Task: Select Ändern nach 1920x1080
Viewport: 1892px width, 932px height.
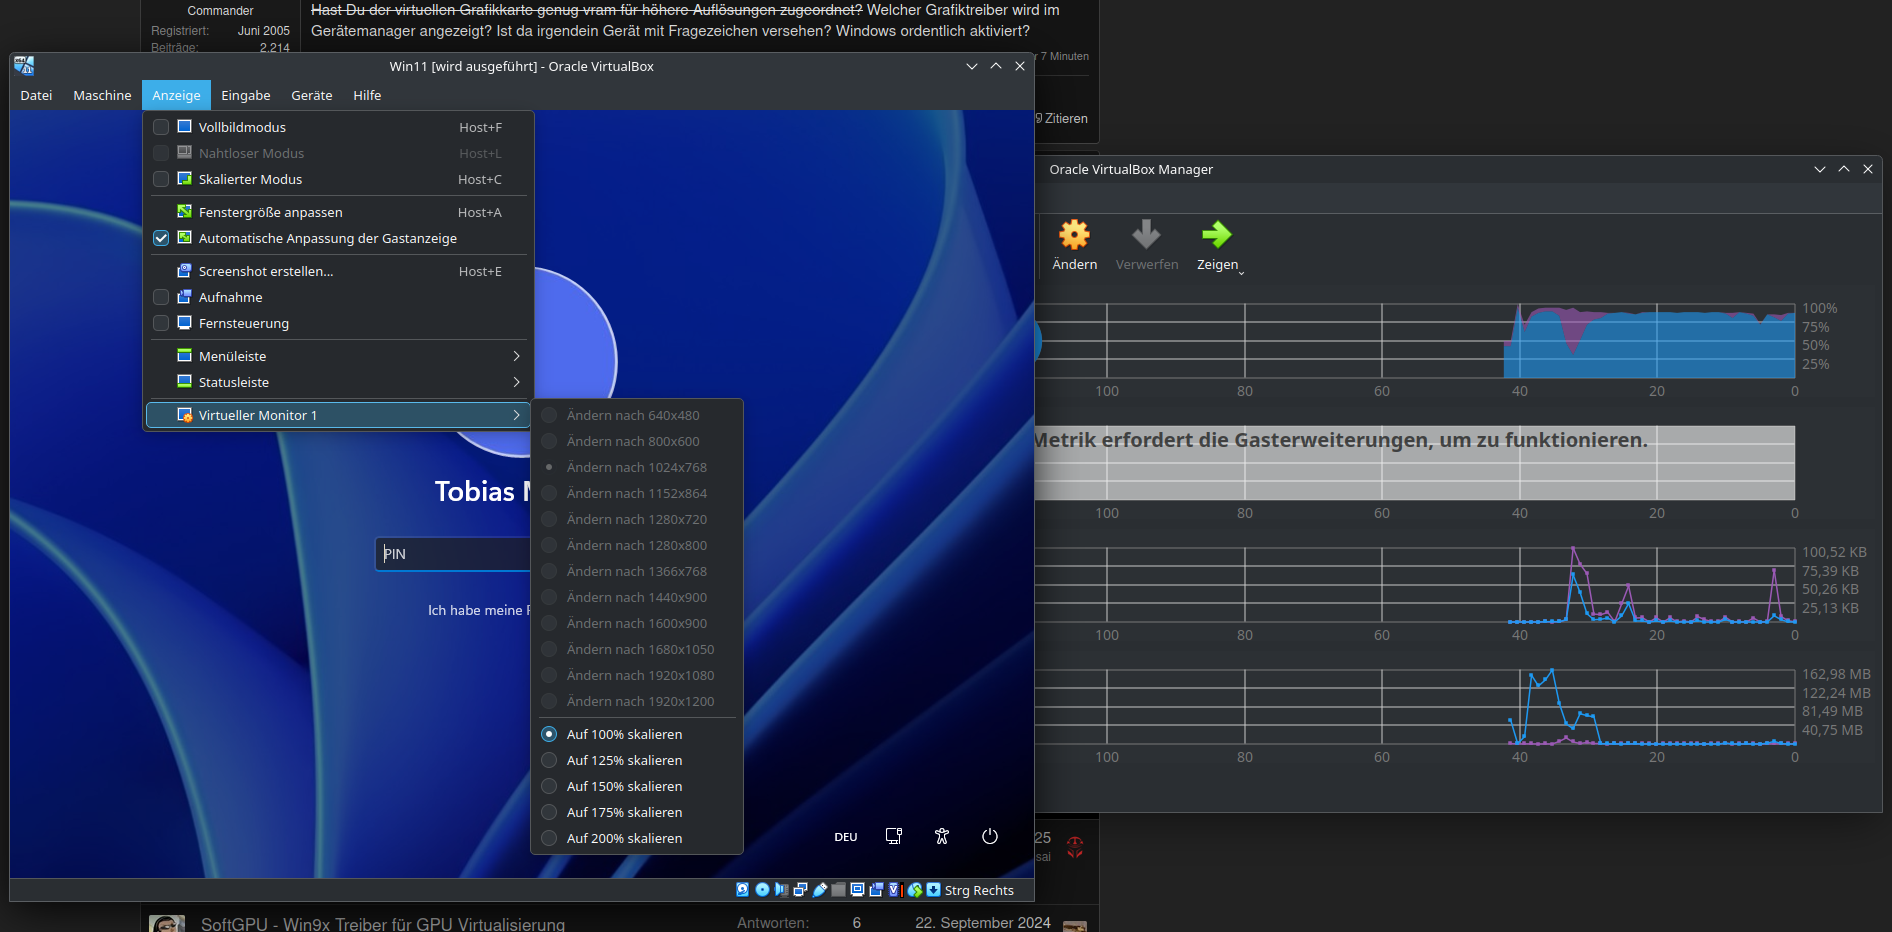Action: tap(637, 675)
